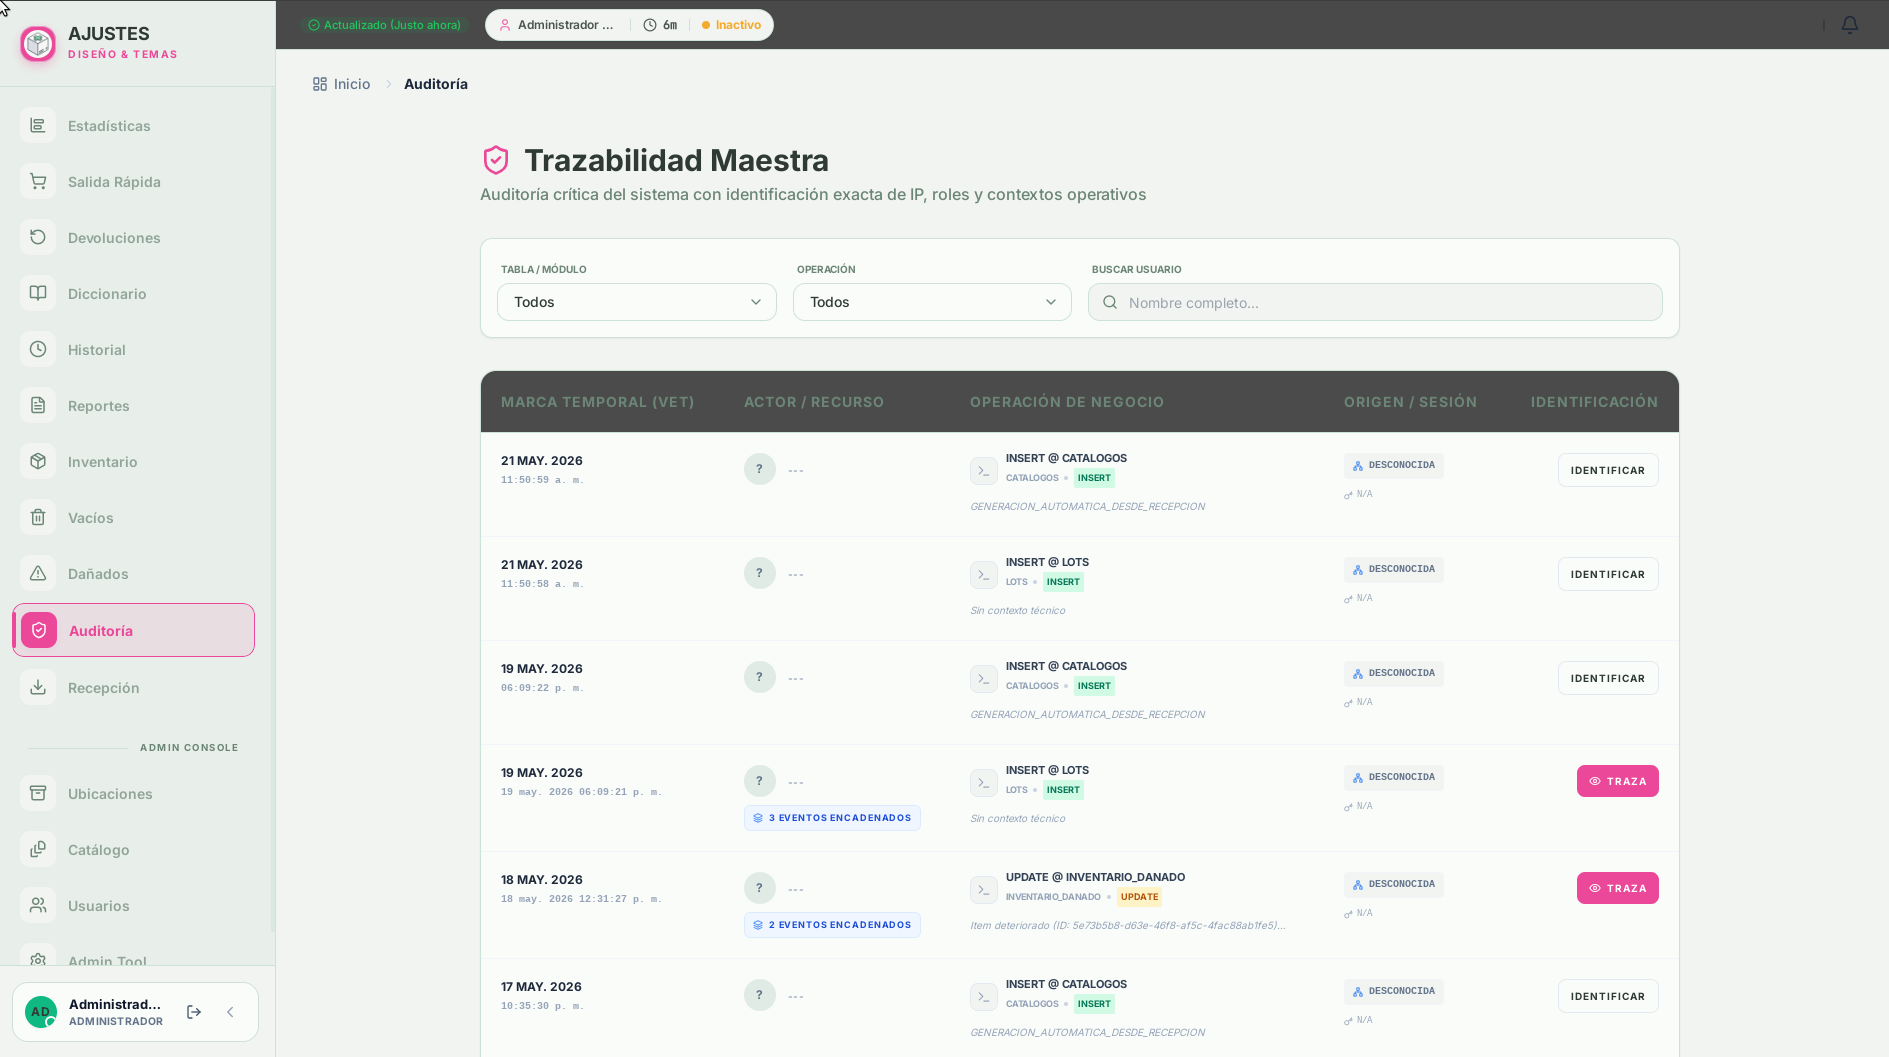Open Recepción in the sidebar
Image resolution: width=1889 pixels, height=1057 pixels.
tap(133, 688)
